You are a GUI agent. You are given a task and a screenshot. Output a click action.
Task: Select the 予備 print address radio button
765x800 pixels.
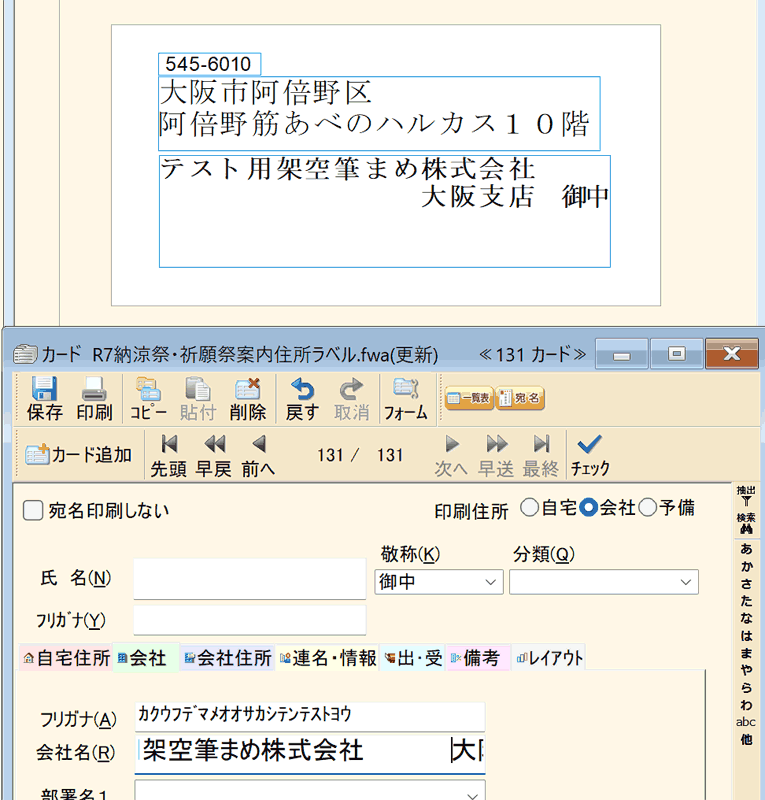(x=647, y=508)
